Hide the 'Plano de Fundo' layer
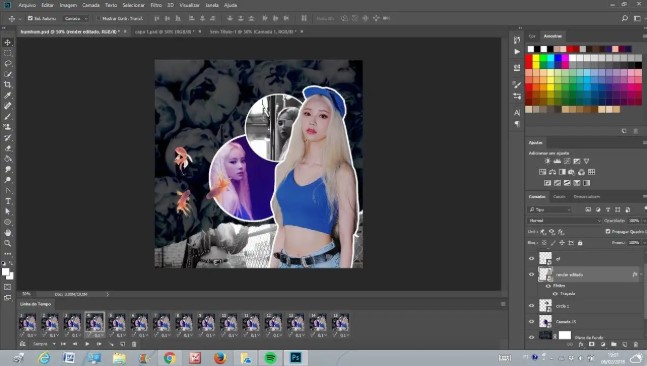The image size is (647, 366). coord(531,337)
